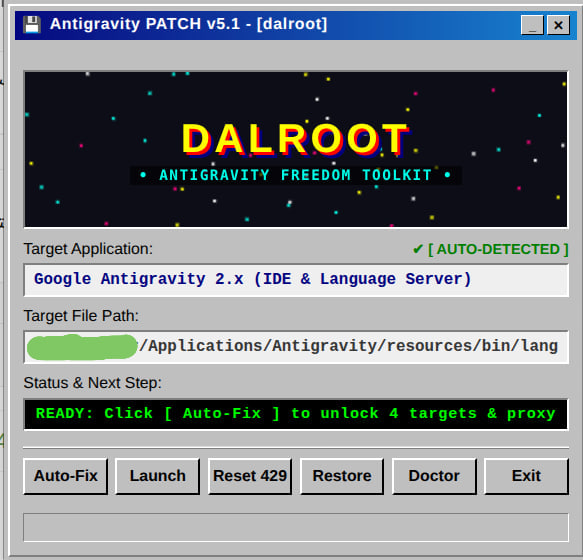The width and height of the screenshot is (583, 560).
Task: Click the Target Application field
Action: pyautogui.click(x=296, y=280)
